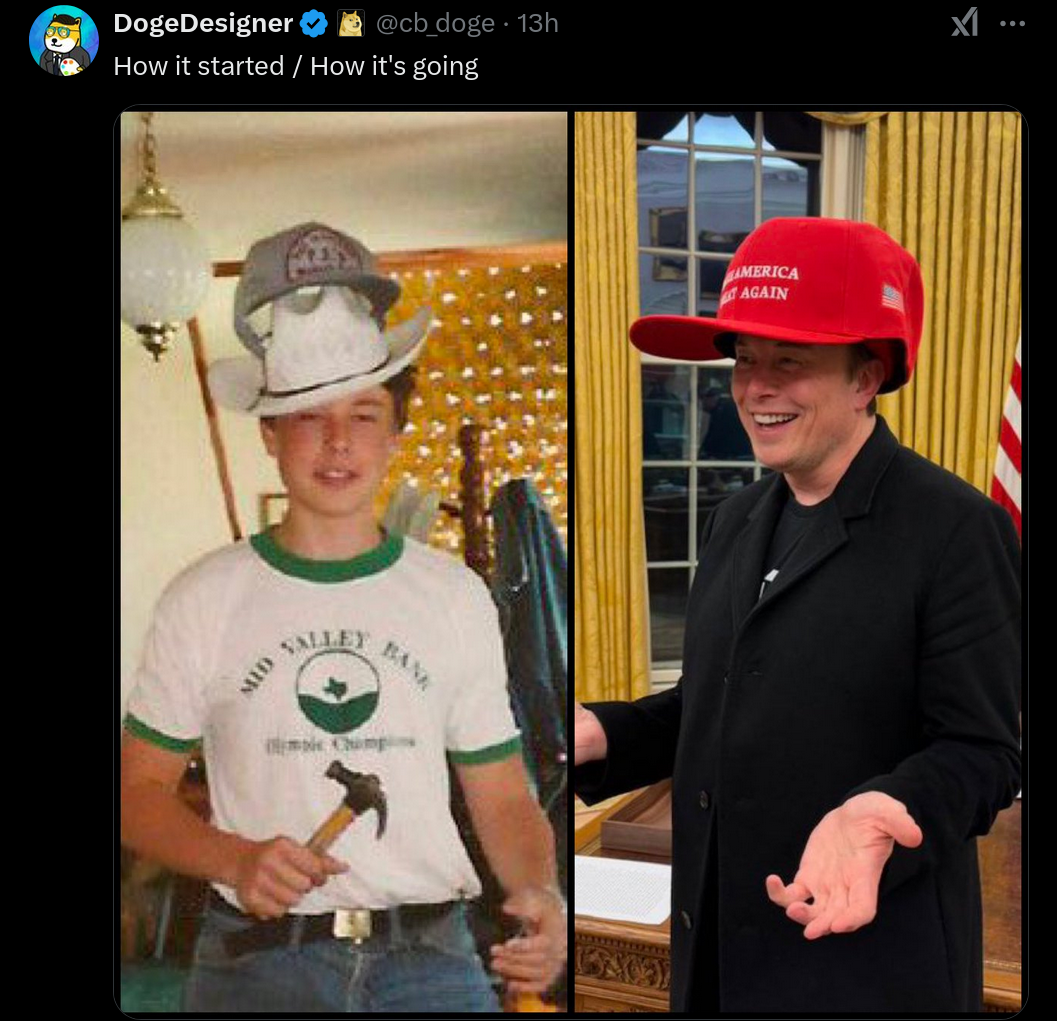
Task: Click the "How it started" post text
Action: click(x=199, y=66)
